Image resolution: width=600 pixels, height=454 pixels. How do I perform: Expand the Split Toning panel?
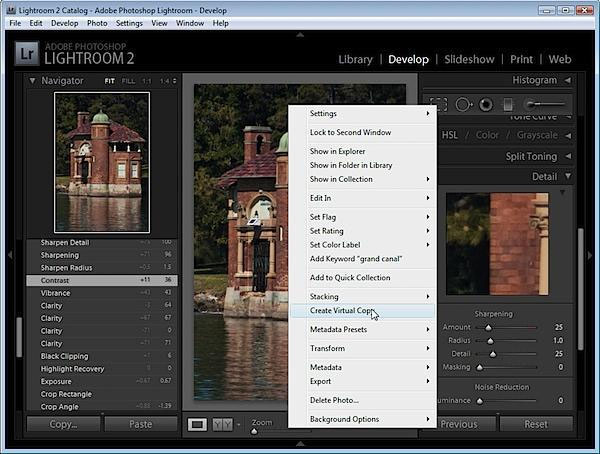pyautogui.click(x=531, y=156)
